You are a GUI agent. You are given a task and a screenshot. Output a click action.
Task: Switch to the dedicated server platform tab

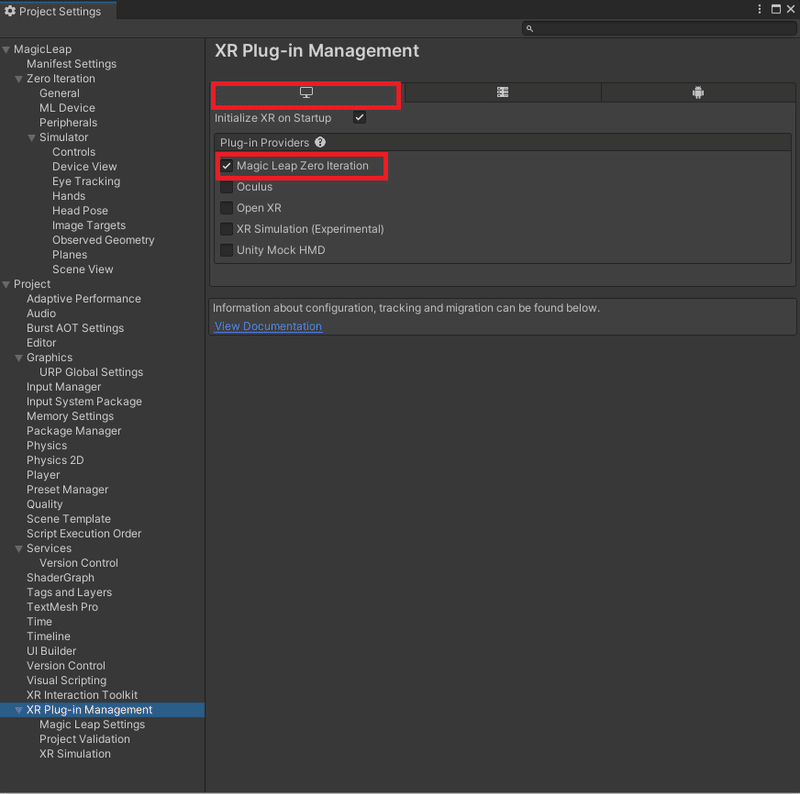(x=503, y=93)
